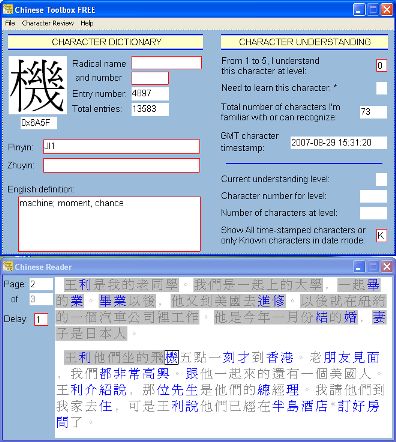Focus the Pinyin field containing JI1
396x442 pixels.
pos(121,147)
